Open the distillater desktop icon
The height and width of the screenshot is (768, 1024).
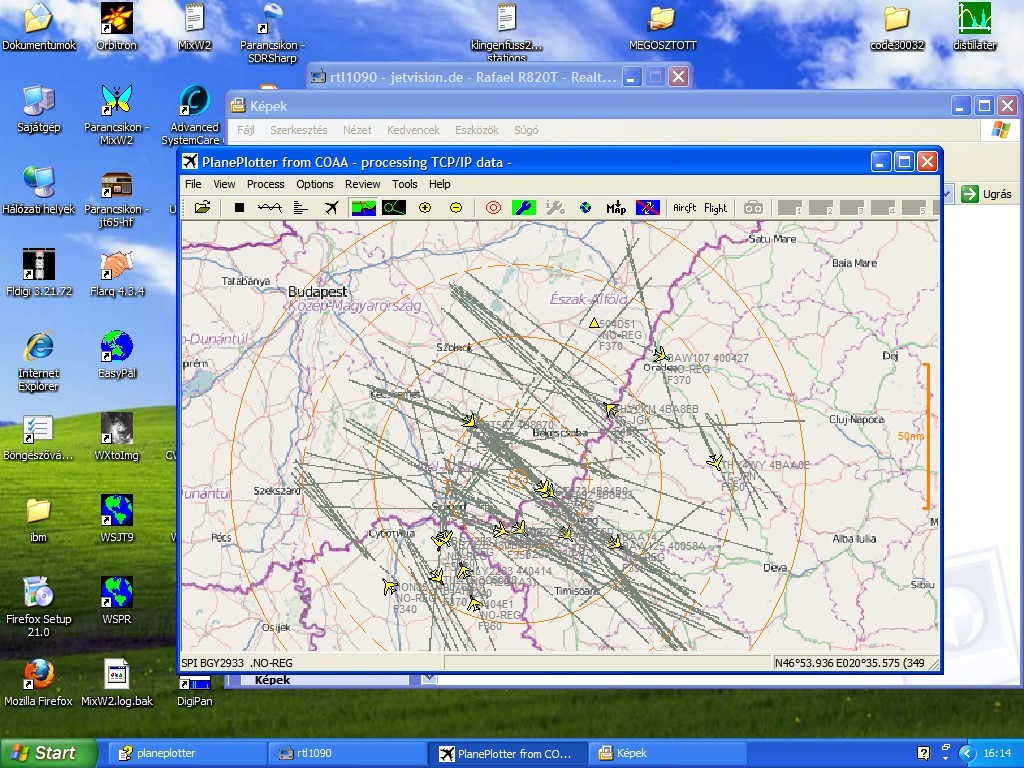click(974, 26)
